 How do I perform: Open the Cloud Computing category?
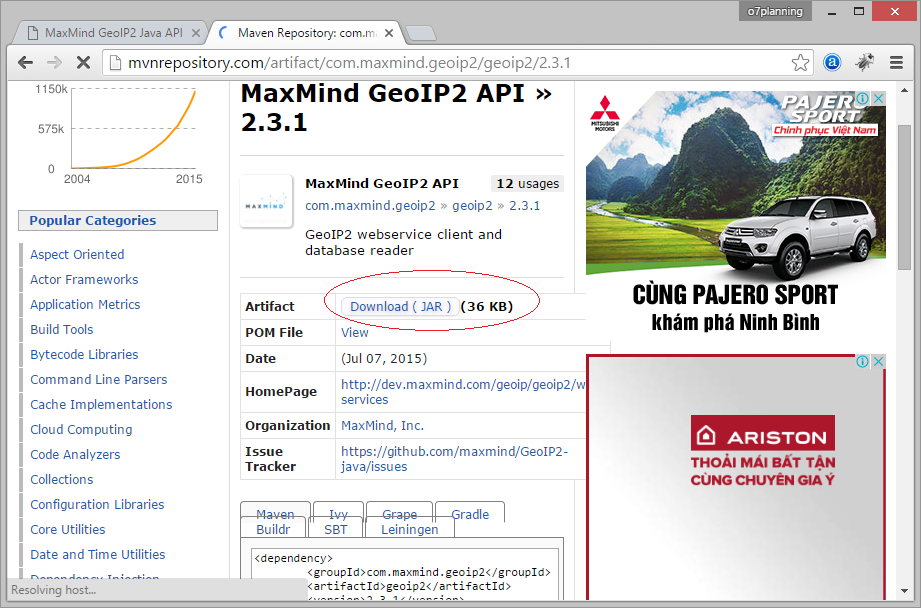point(81,429)
